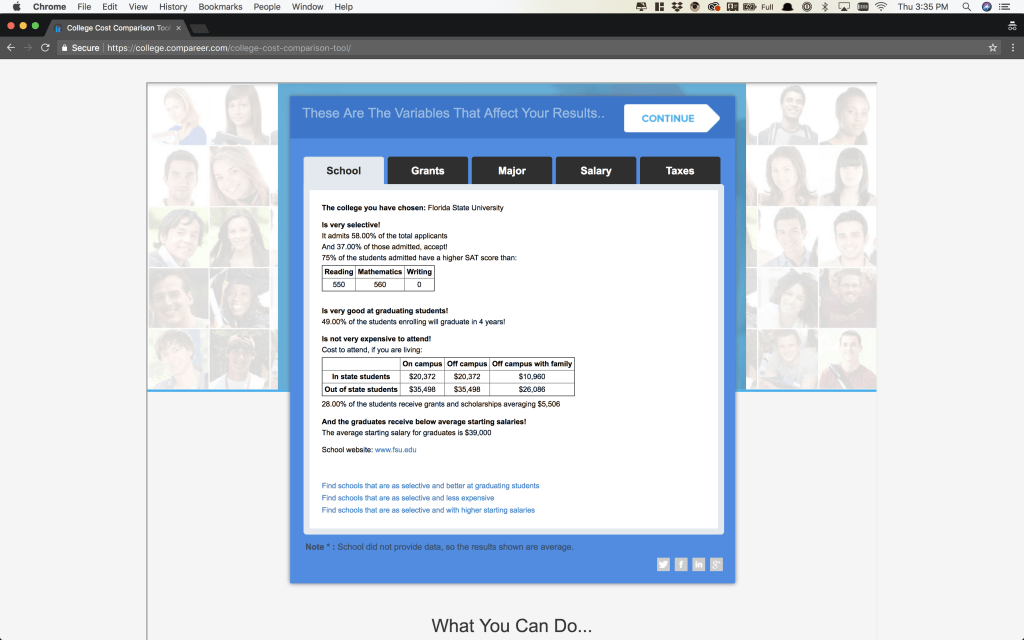1024x640 pixels.
Task: Click the Wi-Fi status icon
Action: pyautogui.click(x=881, y=7)
